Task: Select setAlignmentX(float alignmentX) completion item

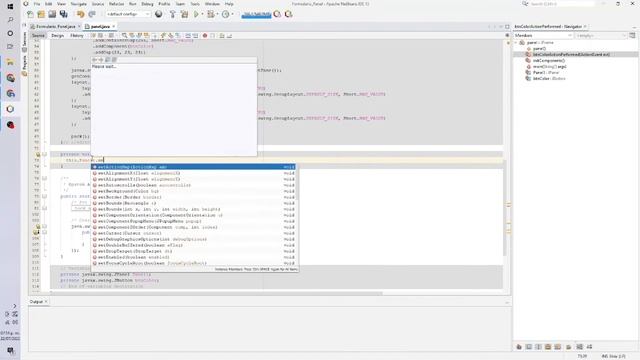Action: click(x=193, y=173)
